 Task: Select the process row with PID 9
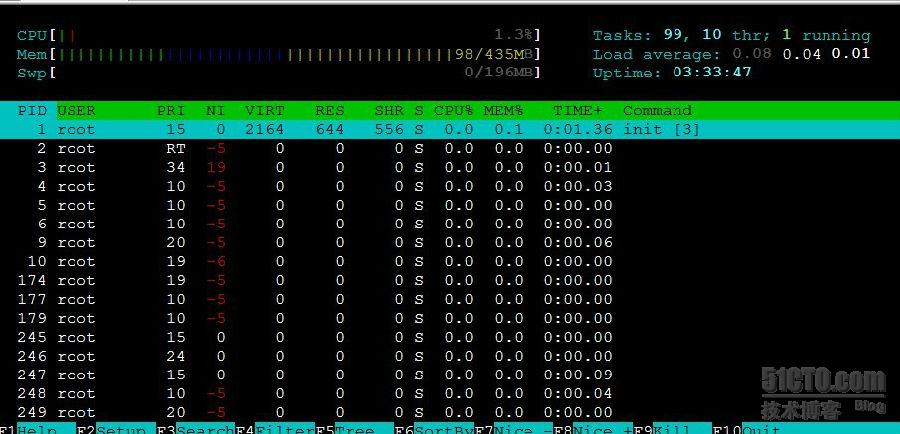[x=450, y=243]
